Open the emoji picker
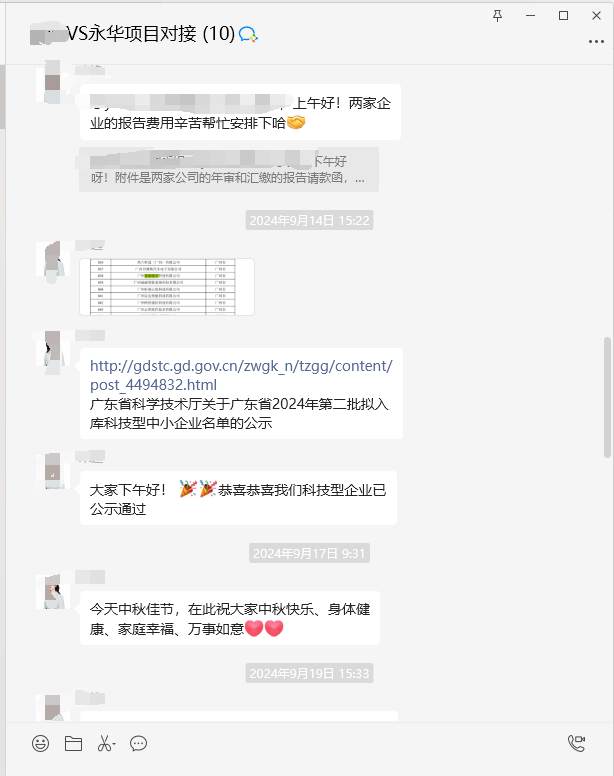 41,743
